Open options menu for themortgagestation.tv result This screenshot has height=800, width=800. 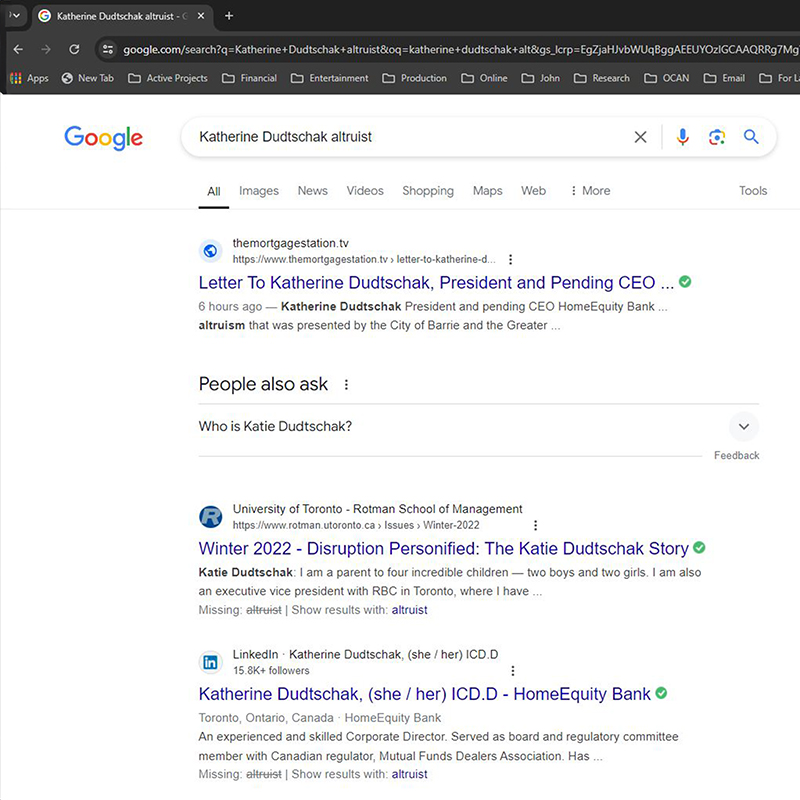[510, 260]
